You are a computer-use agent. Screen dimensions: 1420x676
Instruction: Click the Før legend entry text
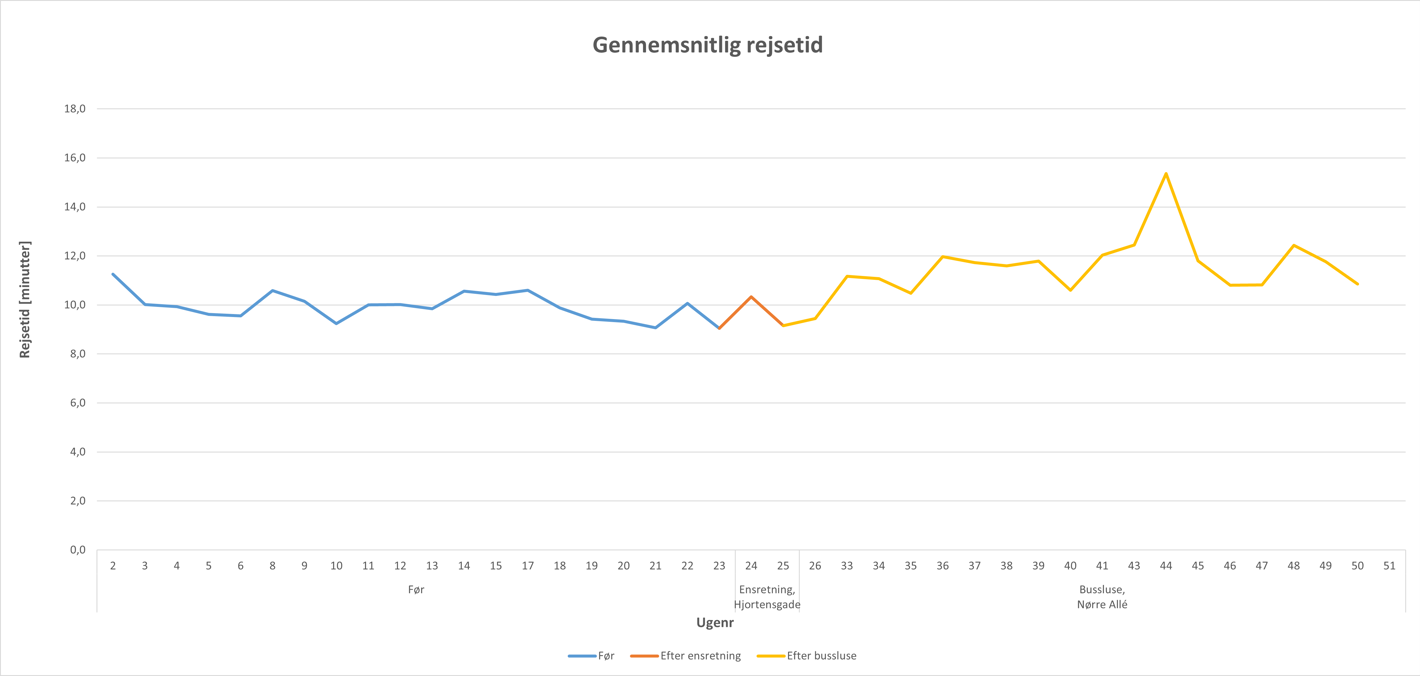pos(606,656)
